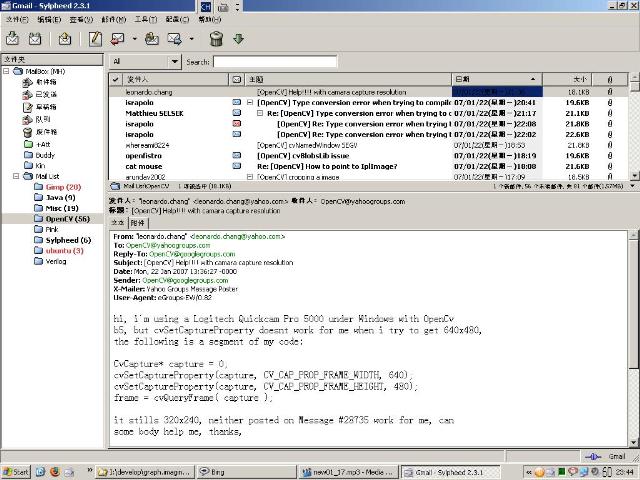Select the queue folder icon under MailBox
The height and width of the screenshot is (480, 640).
tap(27, 119)
